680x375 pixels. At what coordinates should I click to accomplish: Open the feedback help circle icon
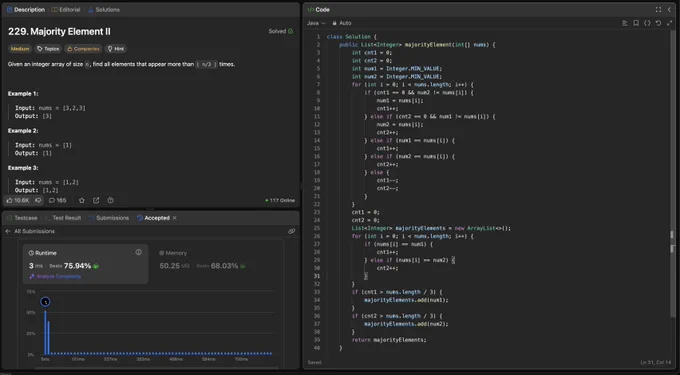(111, 200)
